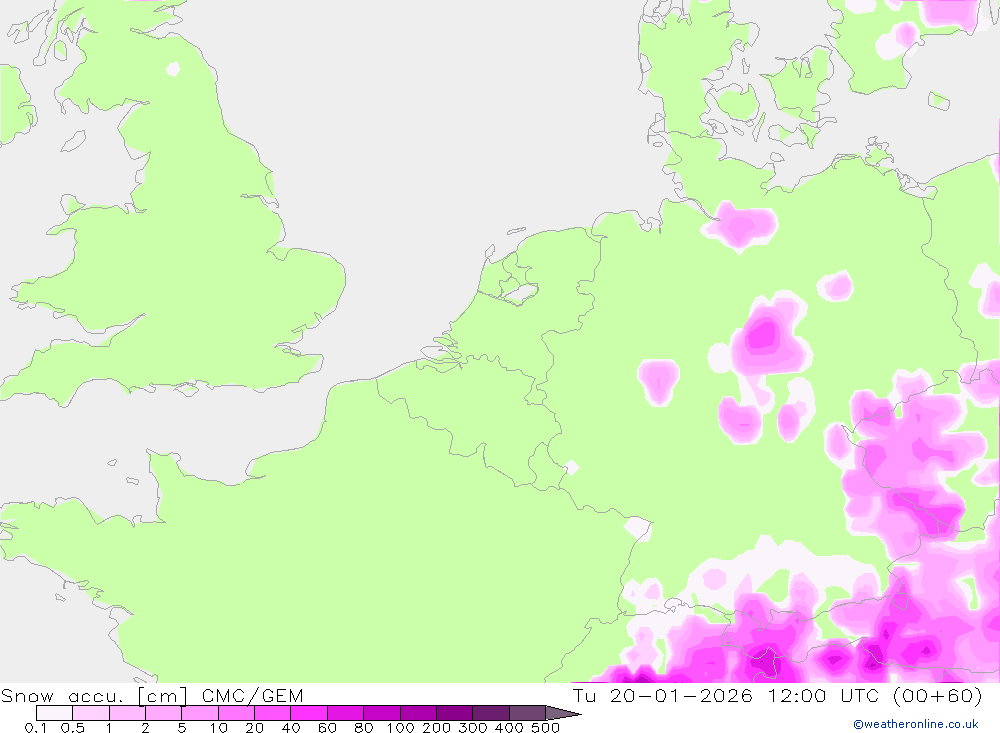The width and height of the screenshot is (1000, 733).
Task: Click the '60' legend scale label
Action: (327, 727)
